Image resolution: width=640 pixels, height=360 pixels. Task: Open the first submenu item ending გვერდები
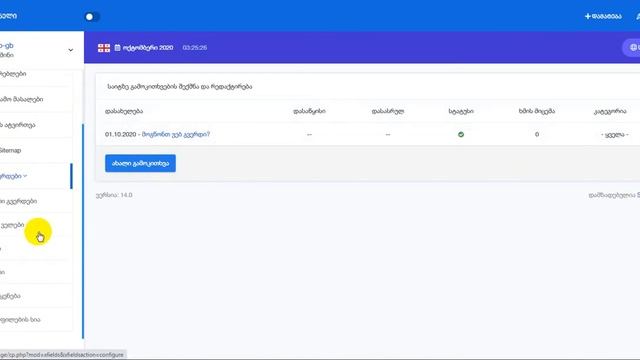[36, 201]
